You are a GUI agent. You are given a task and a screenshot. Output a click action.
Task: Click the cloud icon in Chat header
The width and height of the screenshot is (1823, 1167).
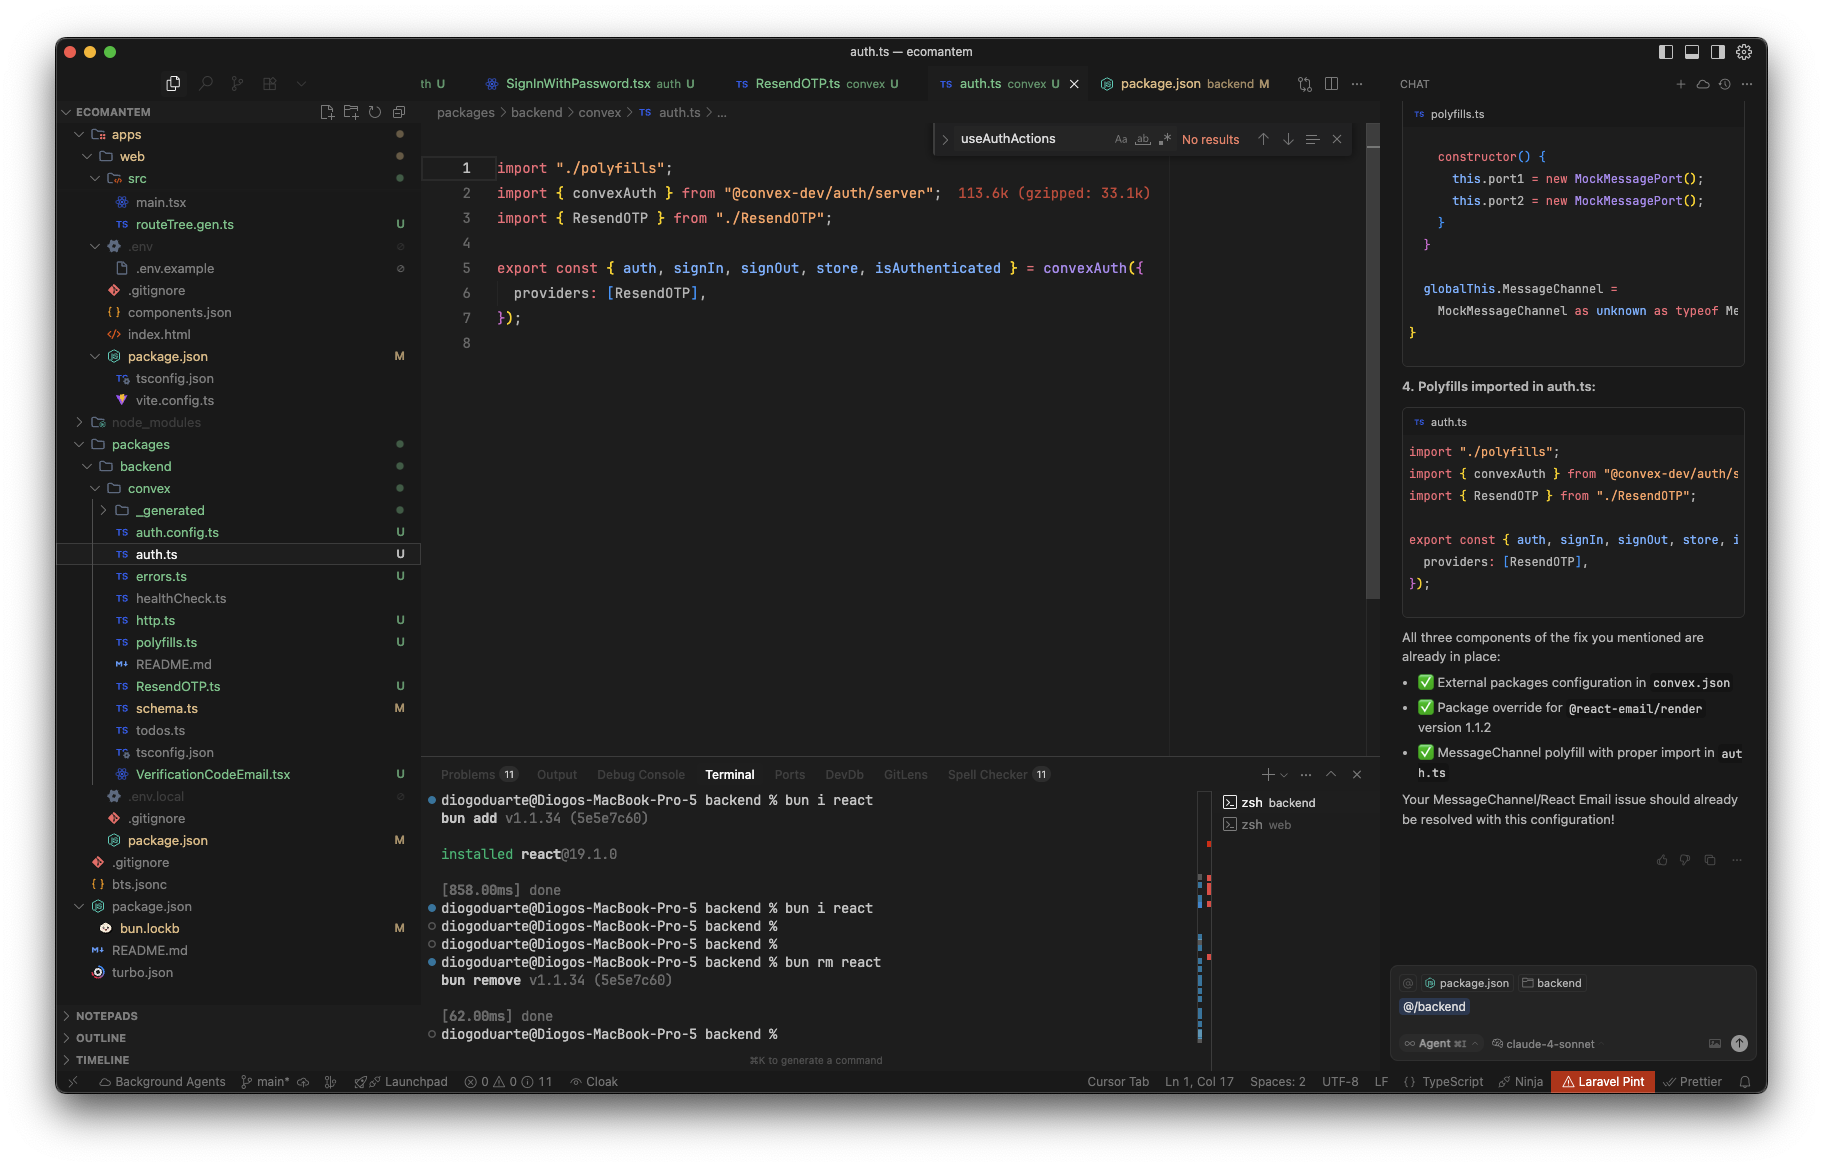(x=1703, y=84)
